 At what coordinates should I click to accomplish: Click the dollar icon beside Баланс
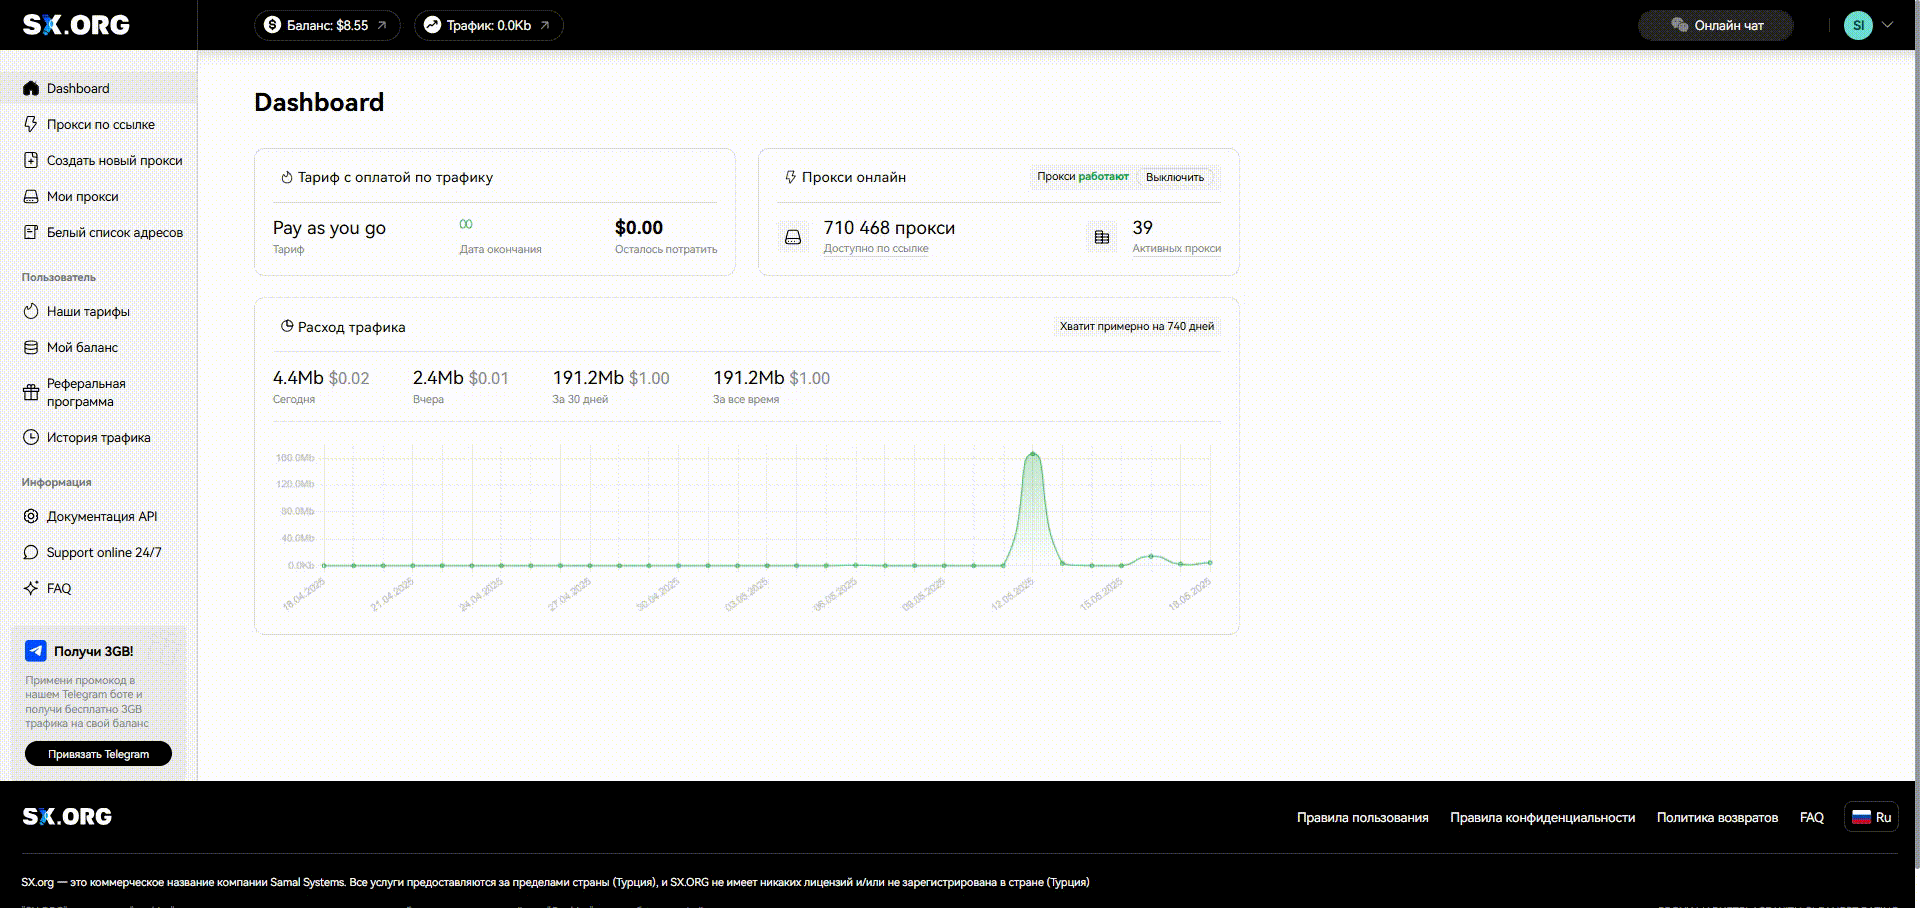[x=272, y=25]
